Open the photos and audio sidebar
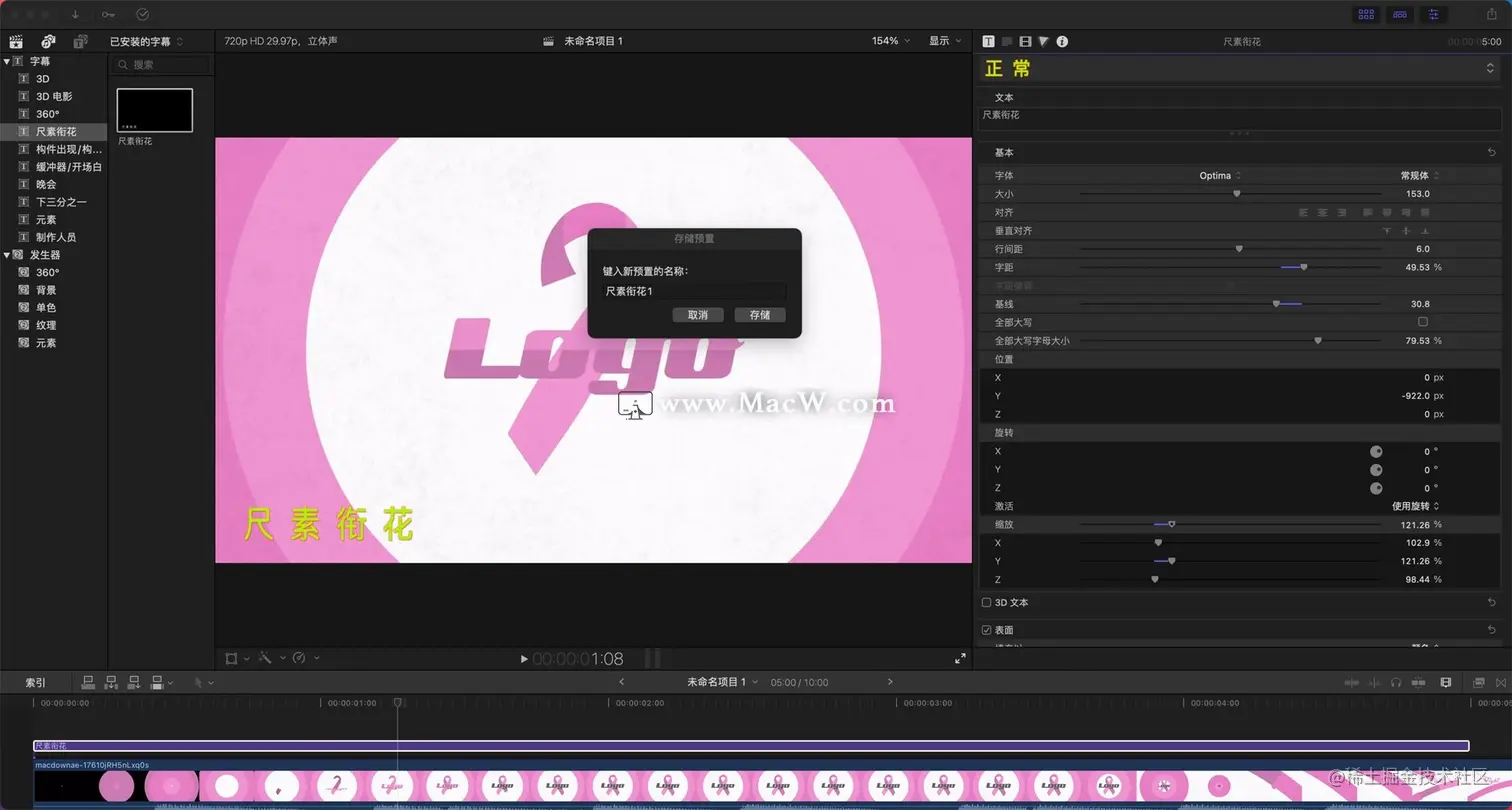1512x810 pixels. pos(48,41)
